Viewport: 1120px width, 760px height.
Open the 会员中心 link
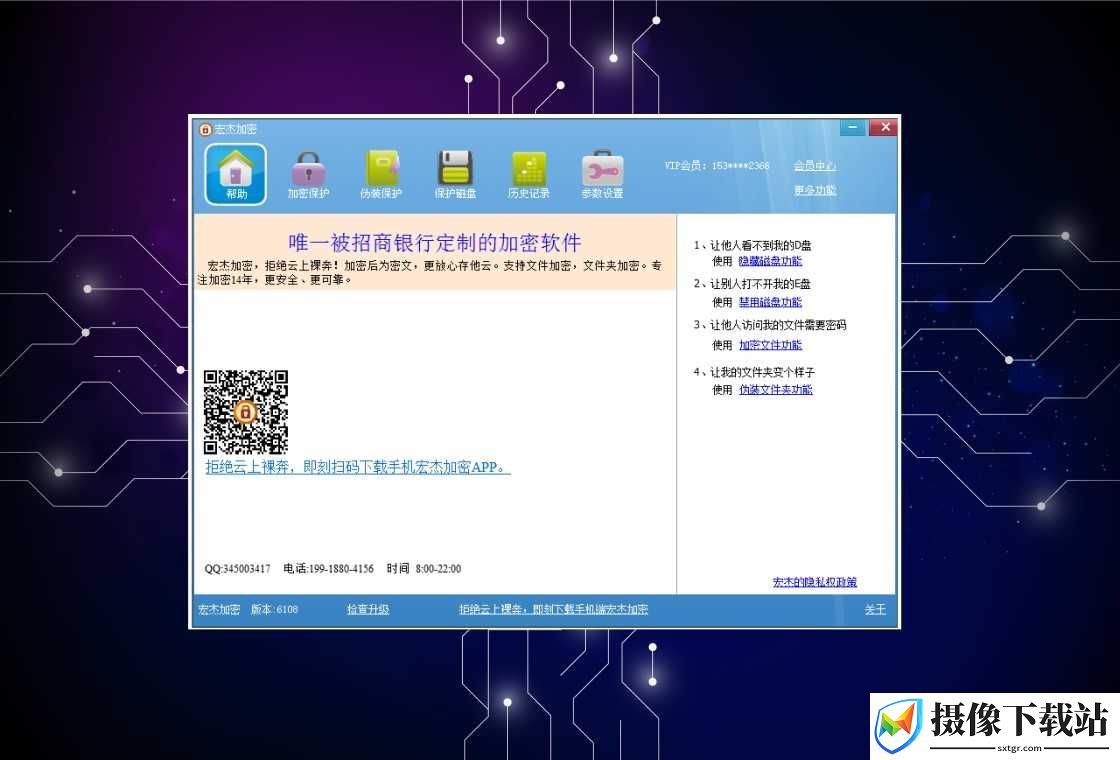tap(815, 166)
